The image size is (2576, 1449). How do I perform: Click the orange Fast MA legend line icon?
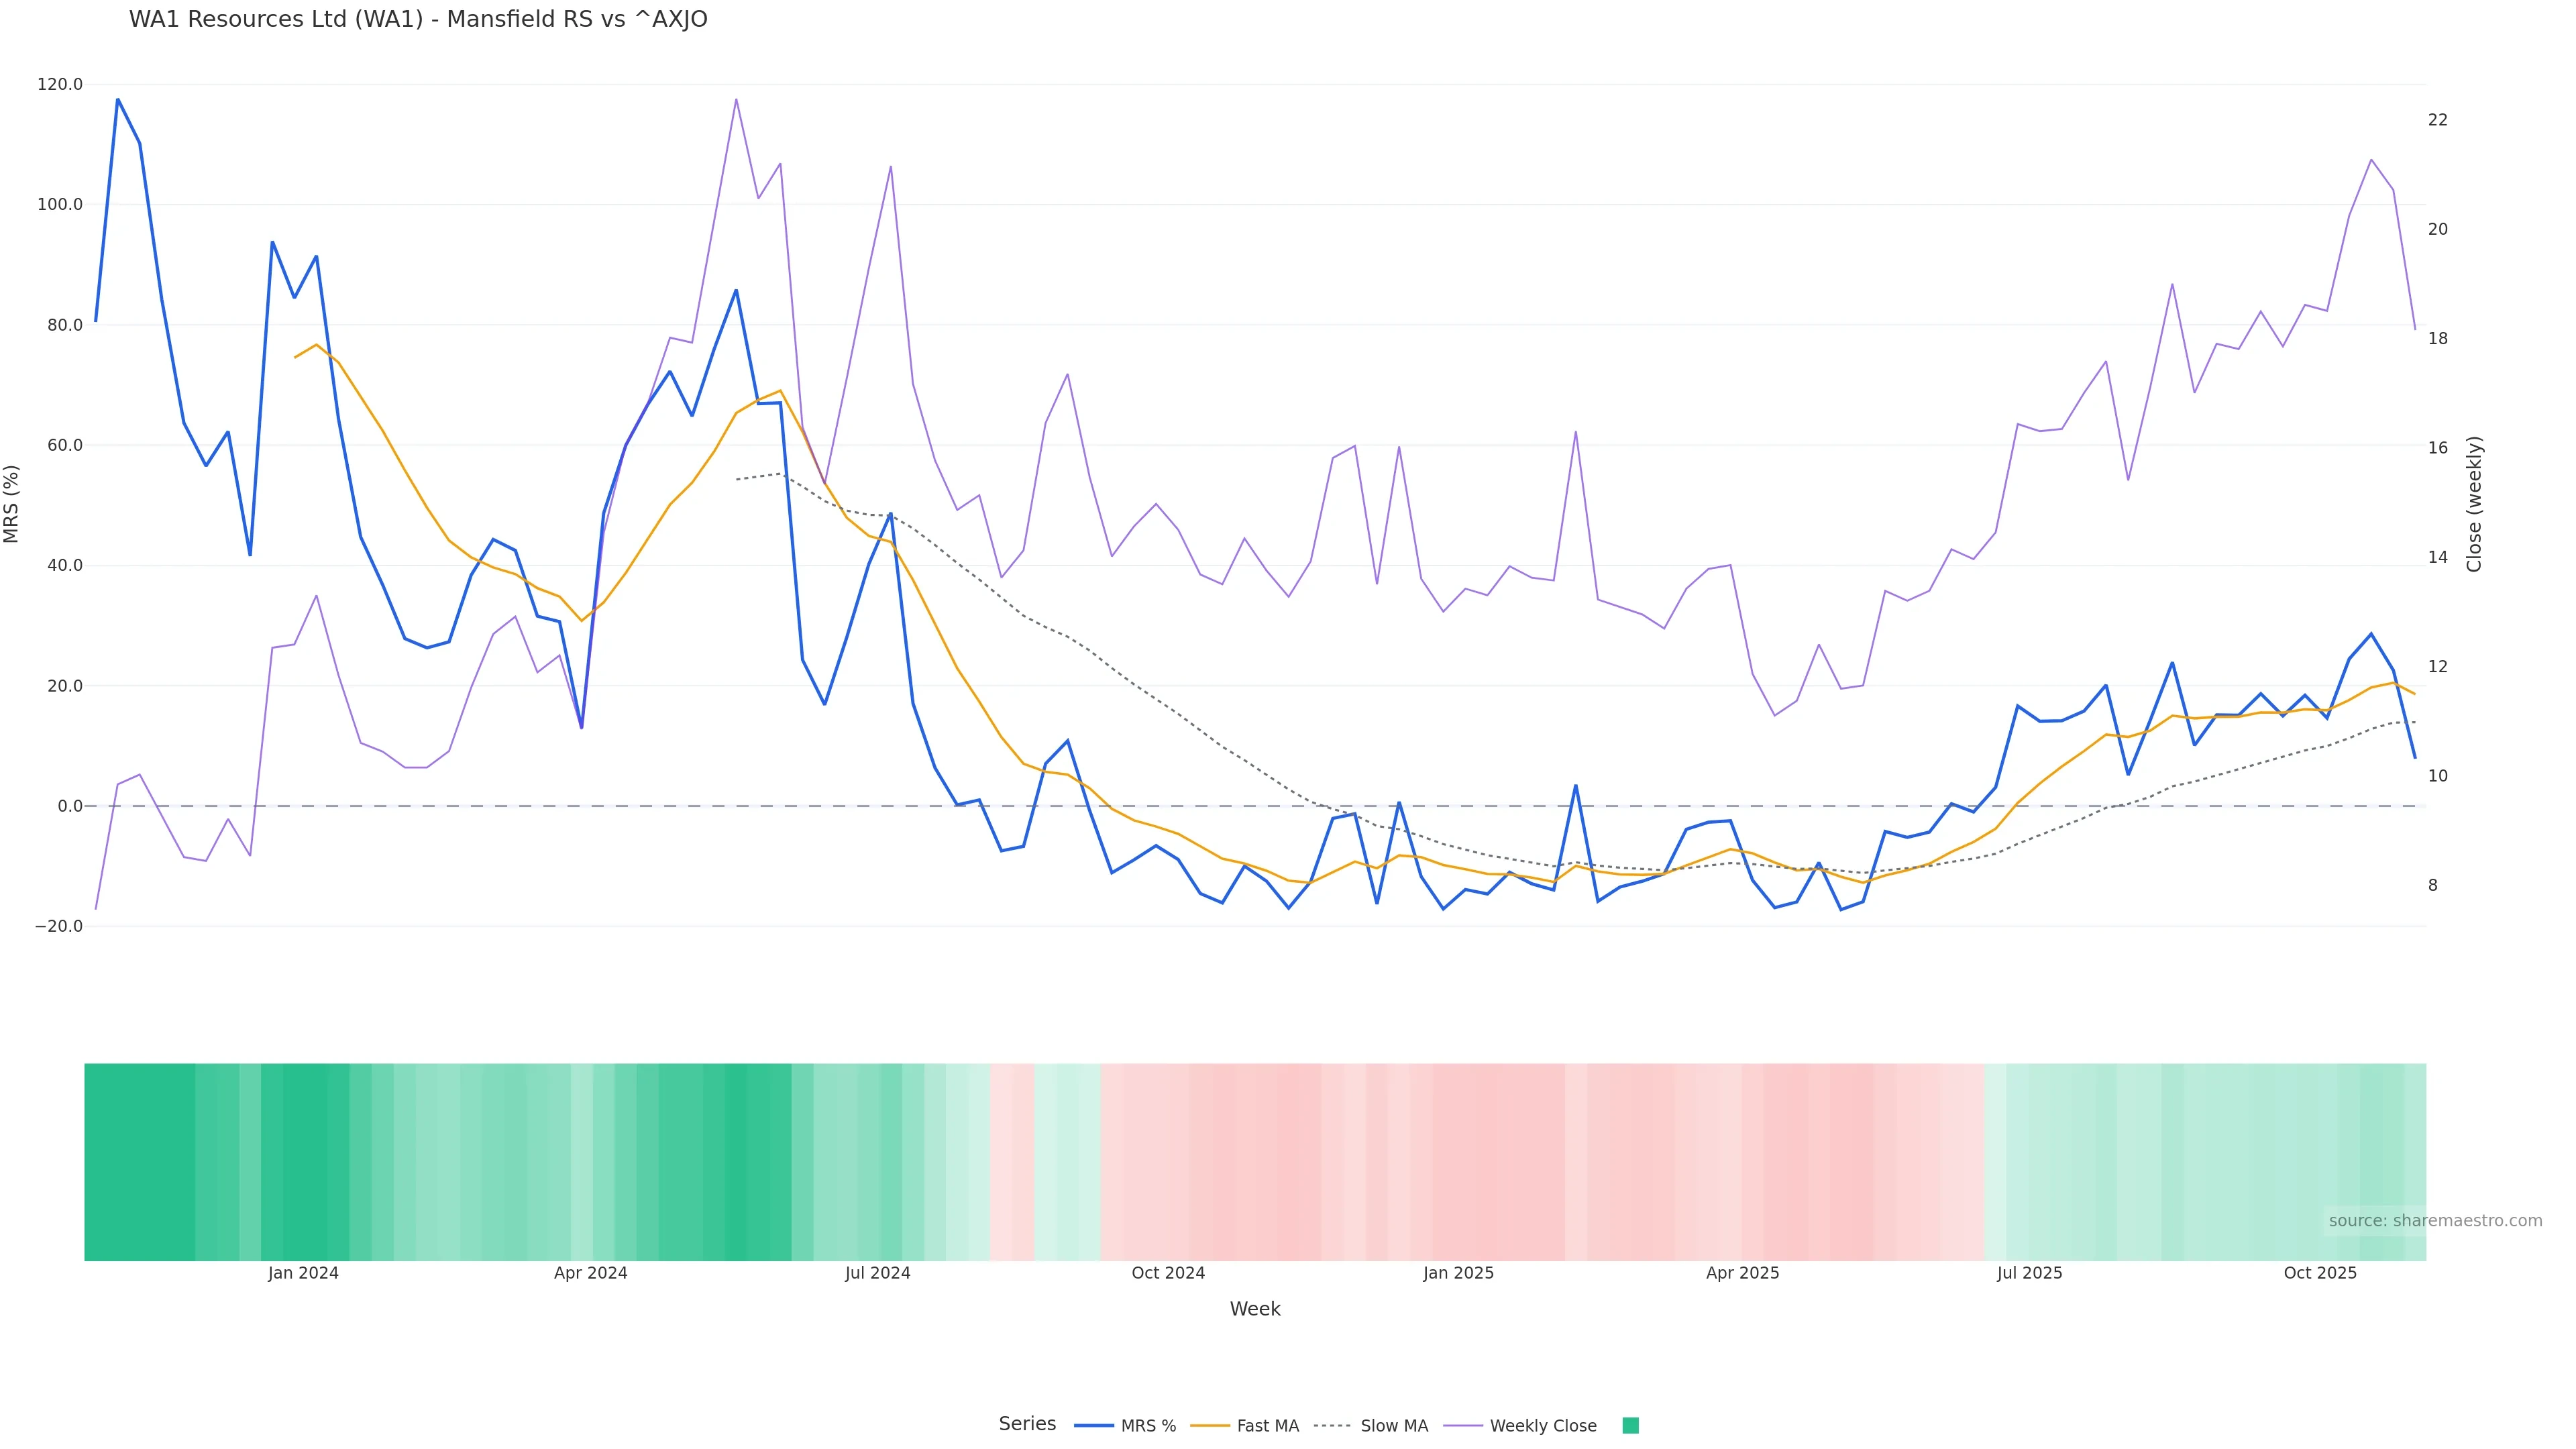coord(1210,1426)
